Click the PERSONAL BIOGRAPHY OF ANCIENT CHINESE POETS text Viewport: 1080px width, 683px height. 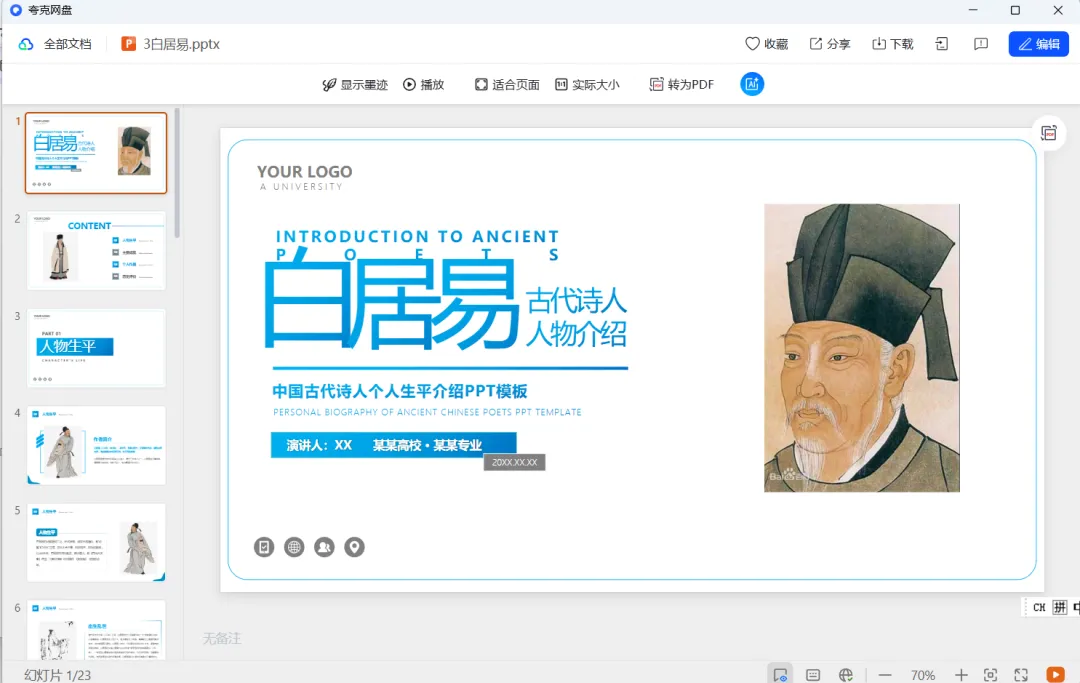coord(427,412)
